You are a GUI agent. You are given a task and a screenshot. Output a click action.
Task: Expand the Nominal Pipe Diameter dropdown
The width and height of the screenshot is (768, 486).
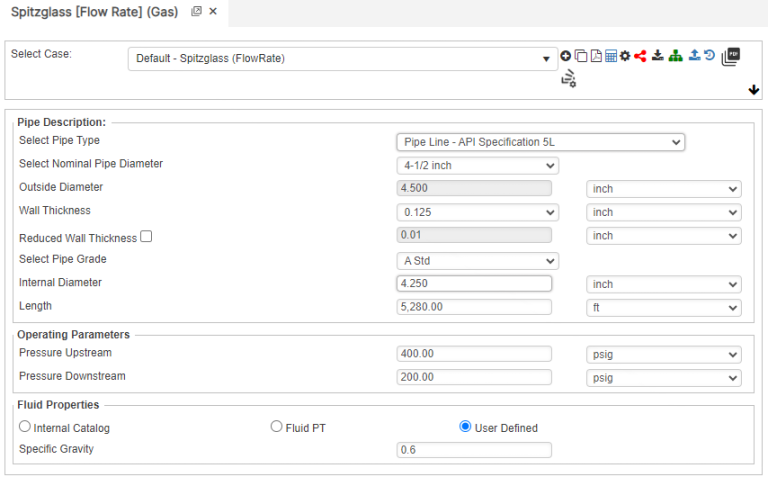477,166
